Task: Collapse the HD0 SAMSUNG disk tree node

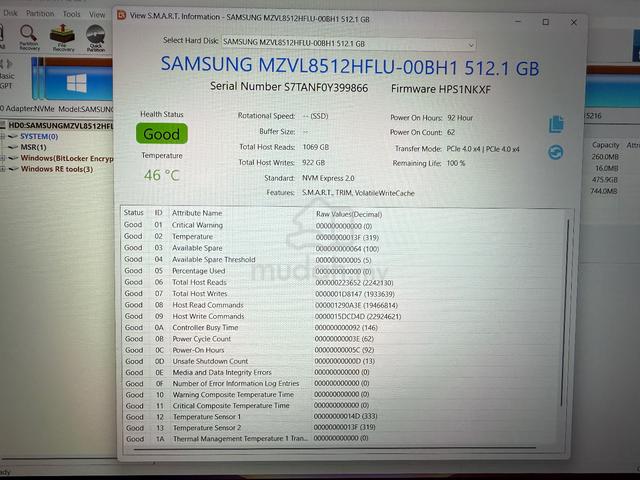Action: click(x=2, y=125)
